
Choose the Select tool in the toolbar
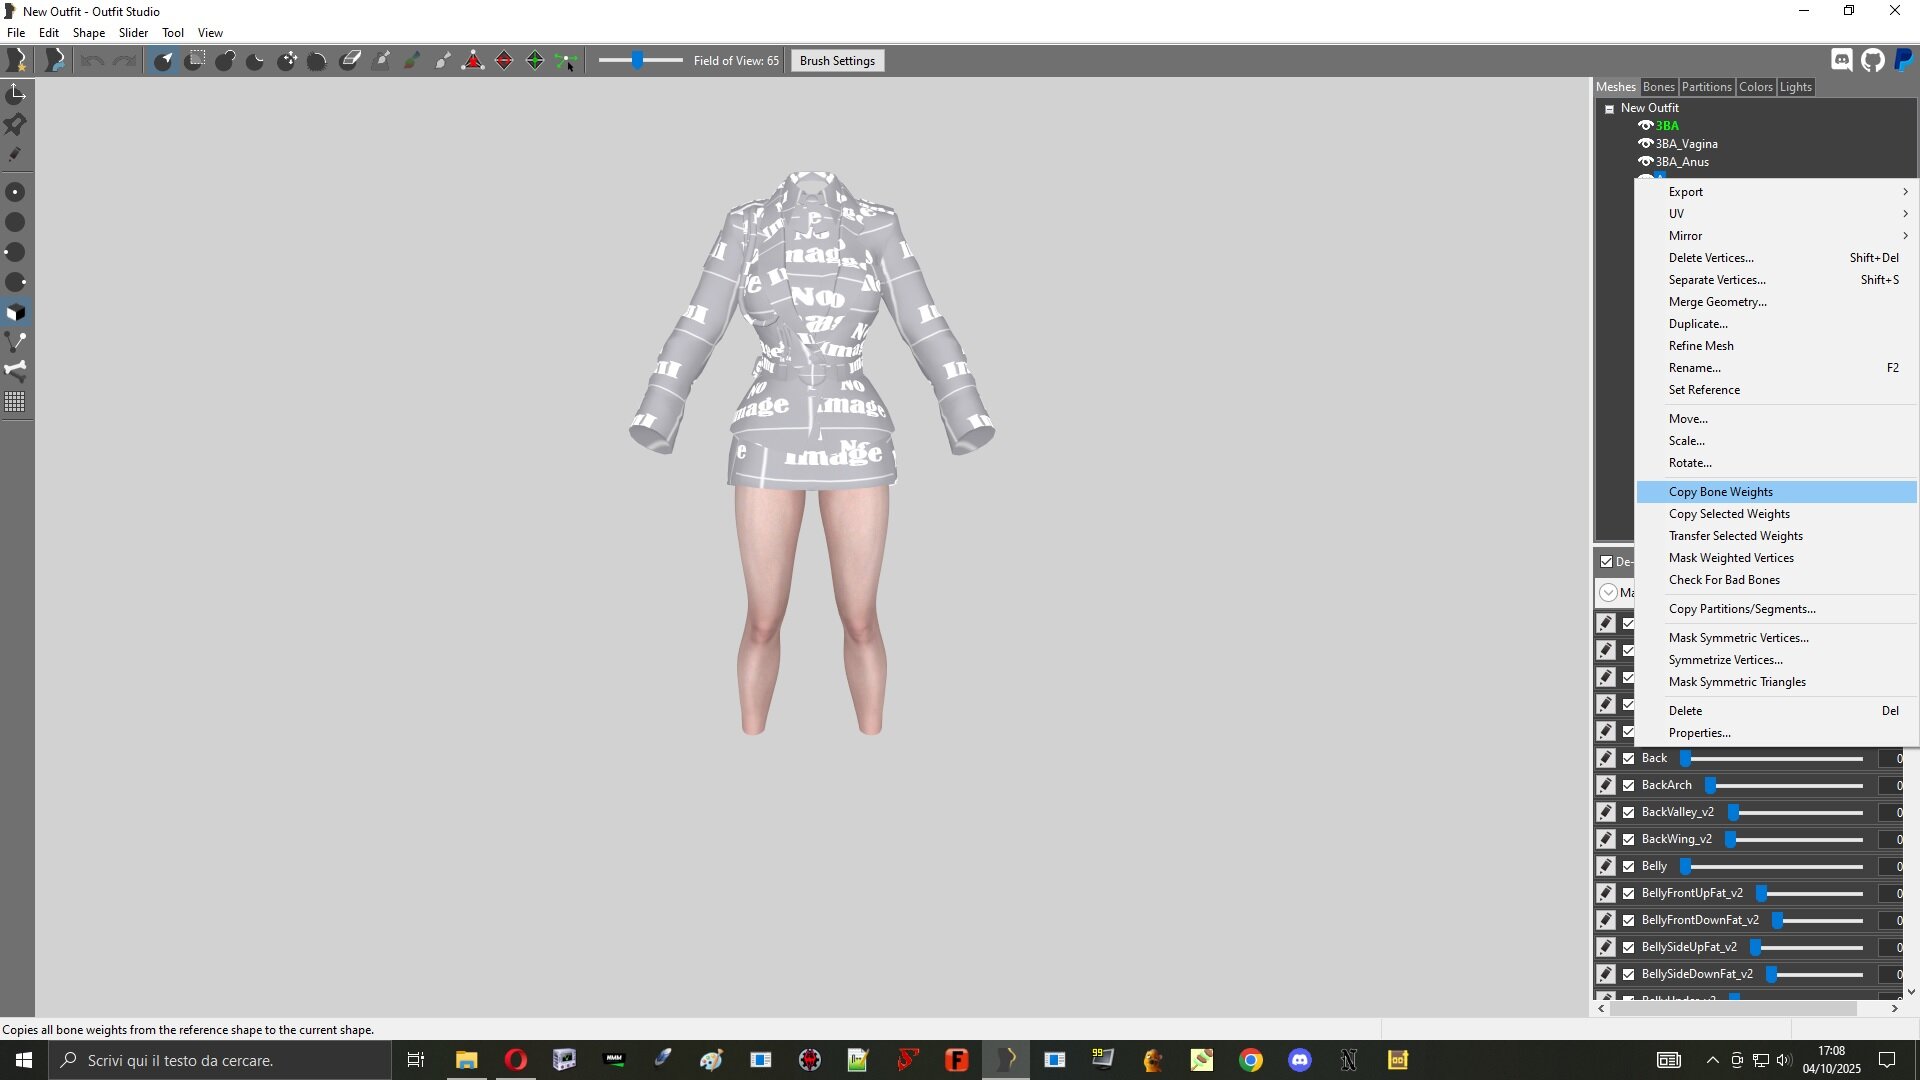tap(164, 61)
